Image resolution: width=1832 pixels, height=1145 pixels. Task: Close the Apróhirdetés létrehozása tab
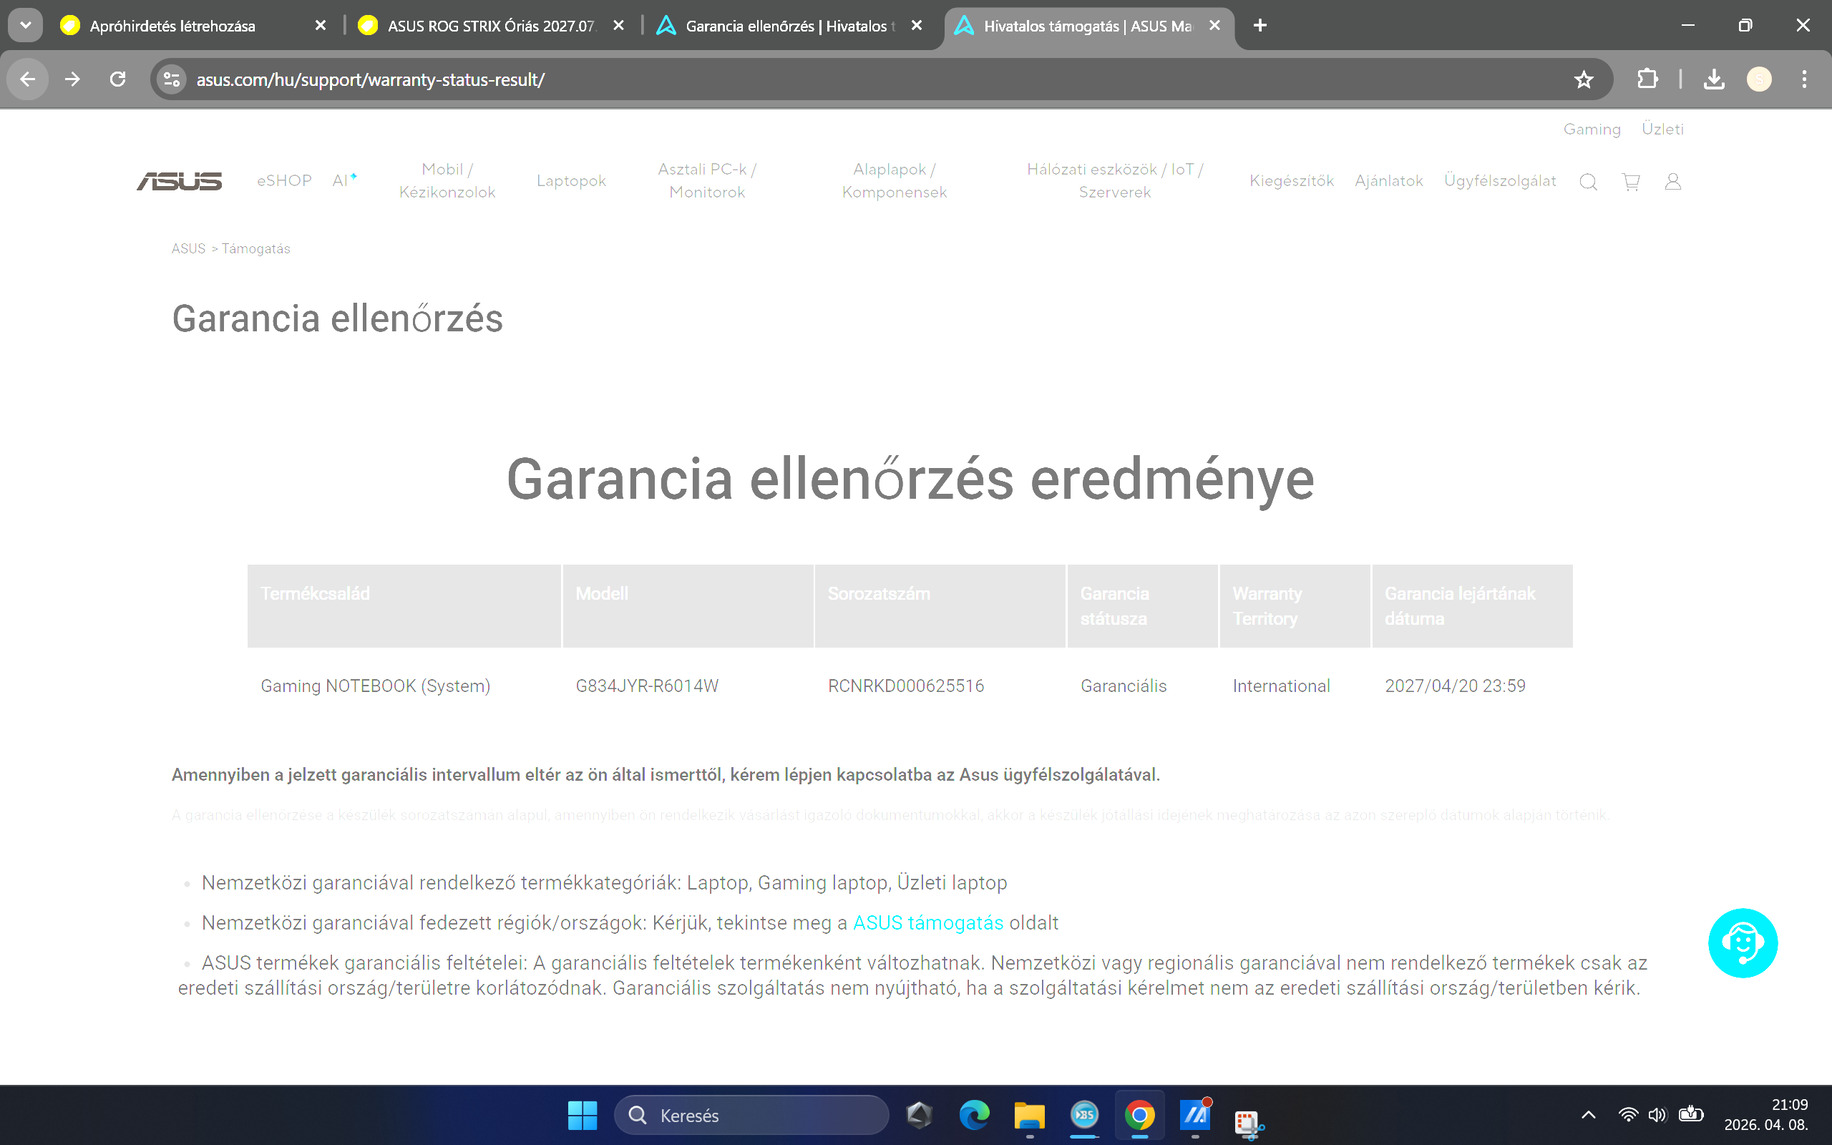[x=320, y=25]
